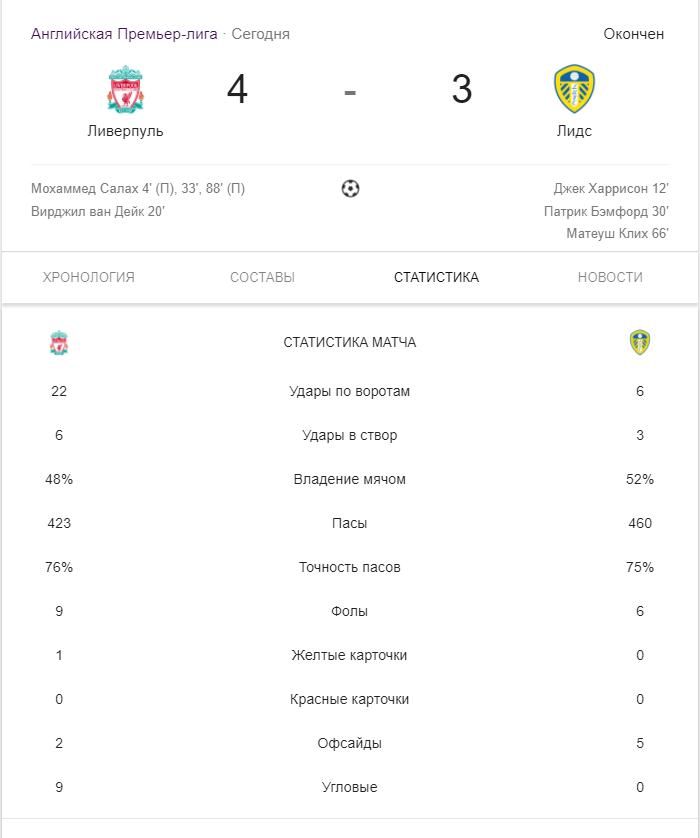
Task: Click Джек Харрисон scorer entry
Action: coord(610,189)
